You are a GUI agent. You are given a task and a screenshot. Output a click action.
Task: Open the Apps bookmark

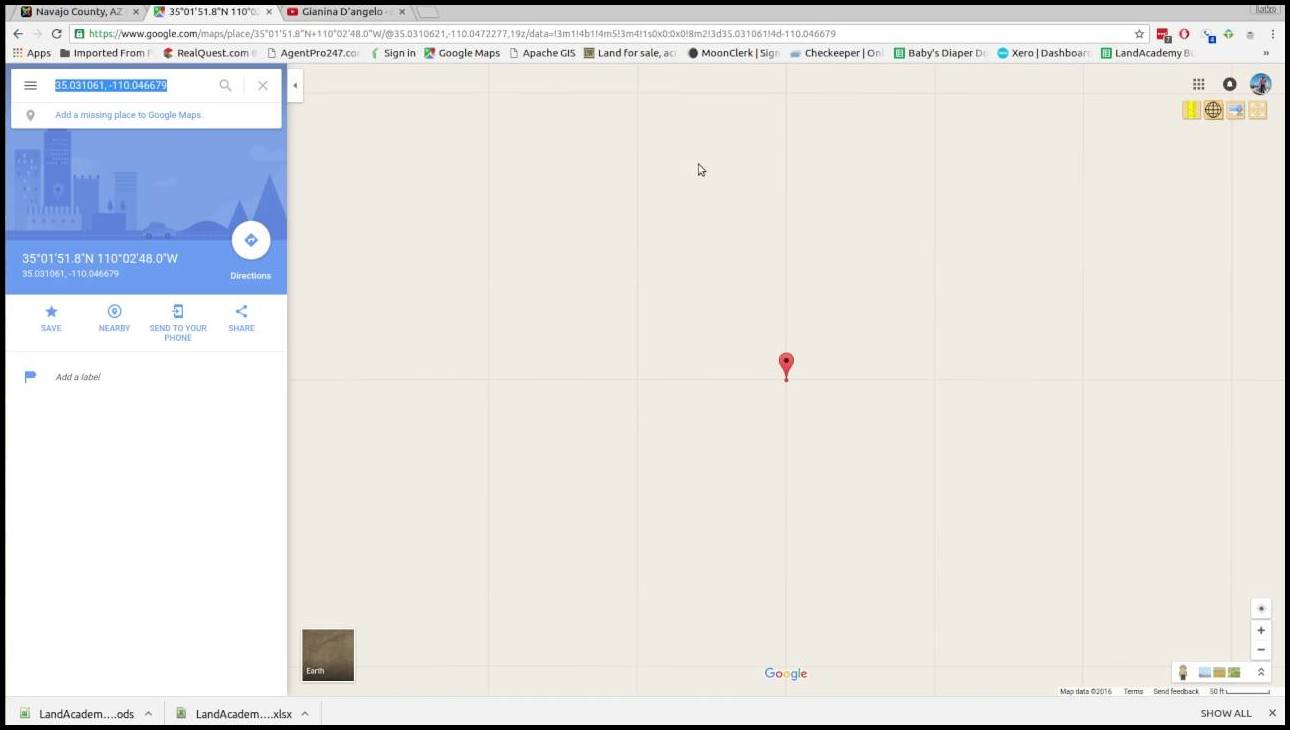[31, 53]
